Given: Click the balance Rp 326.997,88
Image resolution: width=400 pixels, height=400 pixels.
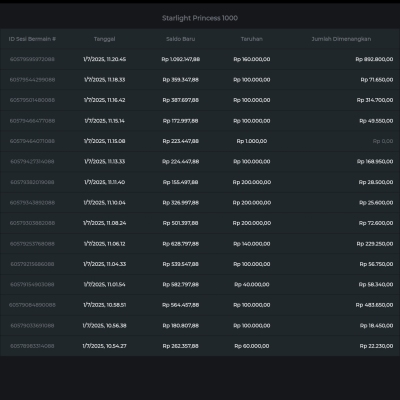Looking at the screenshot, I should pos(180,203).
